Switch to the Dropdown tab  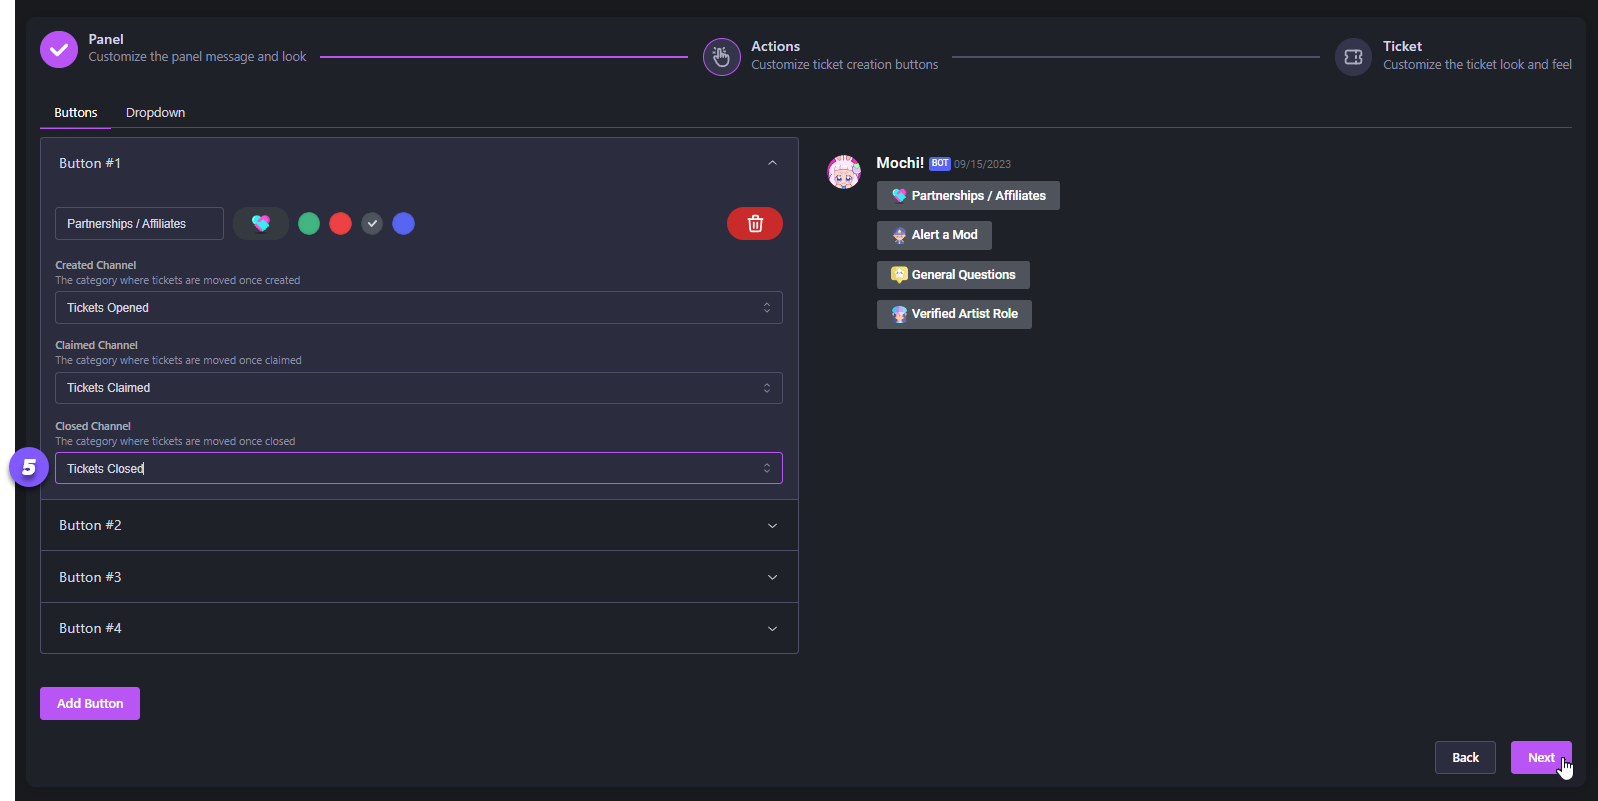point(155,113)
